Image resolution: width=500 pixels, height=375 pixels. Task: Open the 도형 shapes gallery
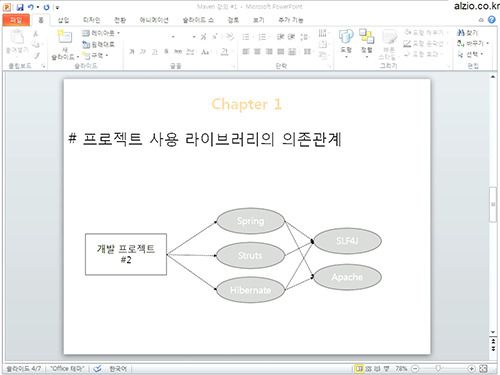[346, 43]
